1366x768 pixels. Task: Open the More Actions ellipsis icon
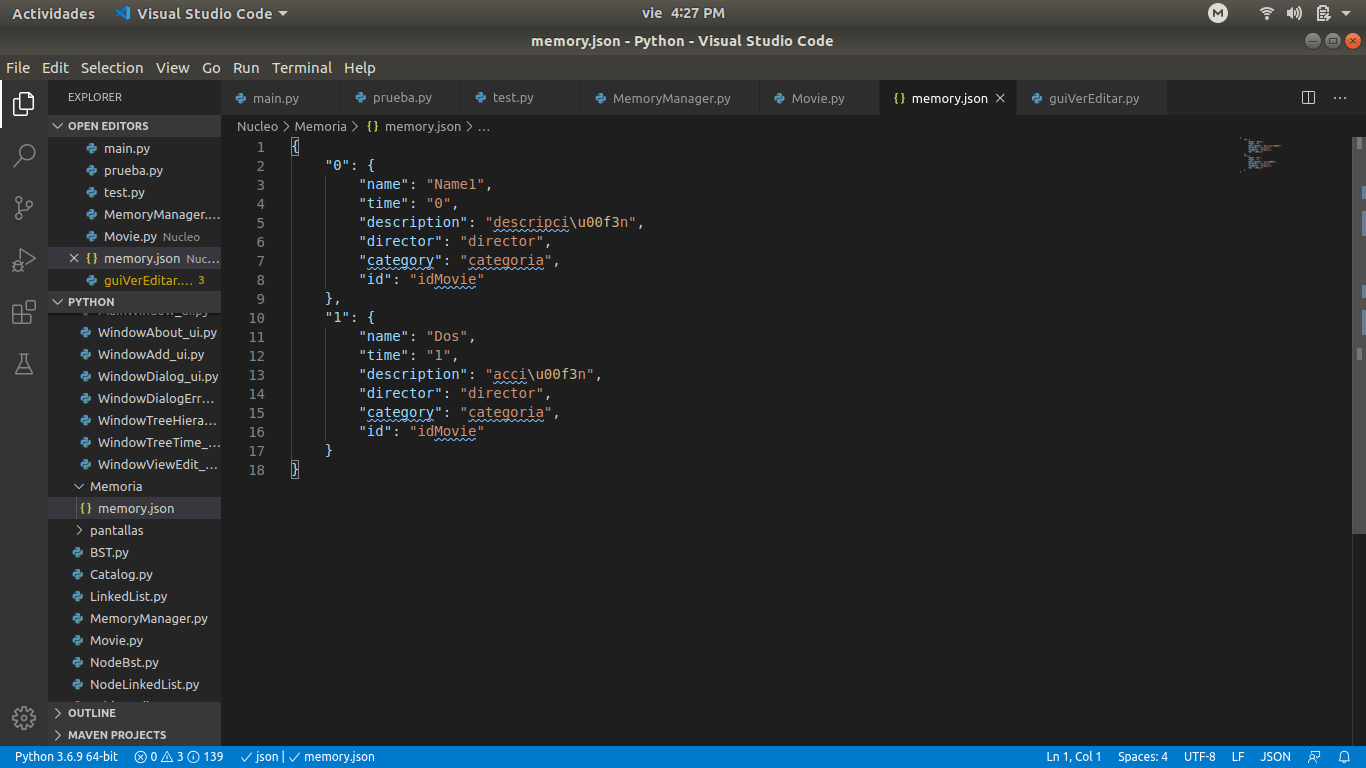tap(1341, 97)
